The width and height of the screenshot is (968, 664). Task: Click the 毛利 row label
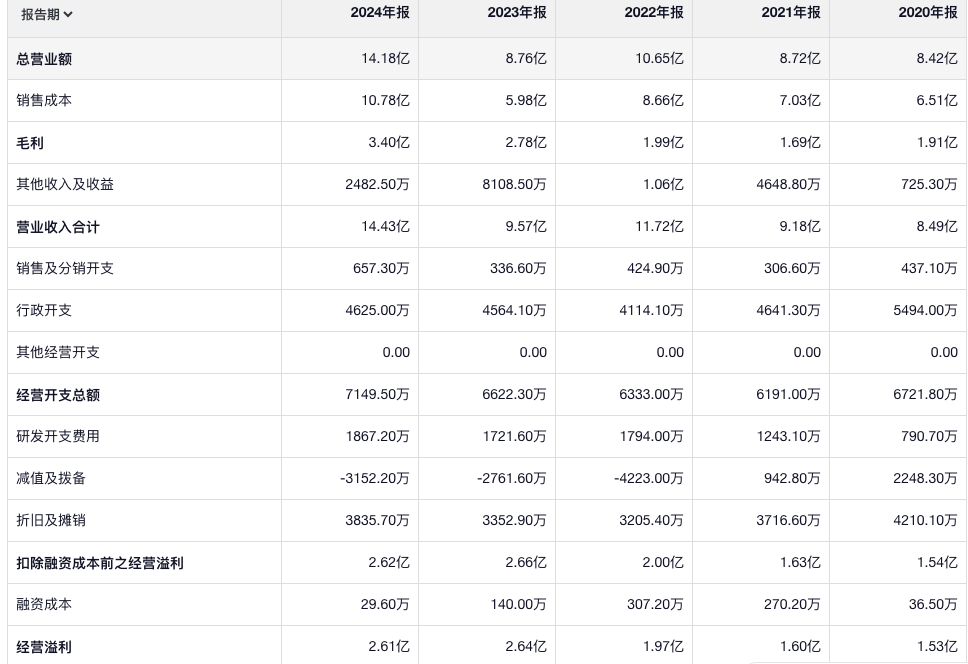(30, 143)
